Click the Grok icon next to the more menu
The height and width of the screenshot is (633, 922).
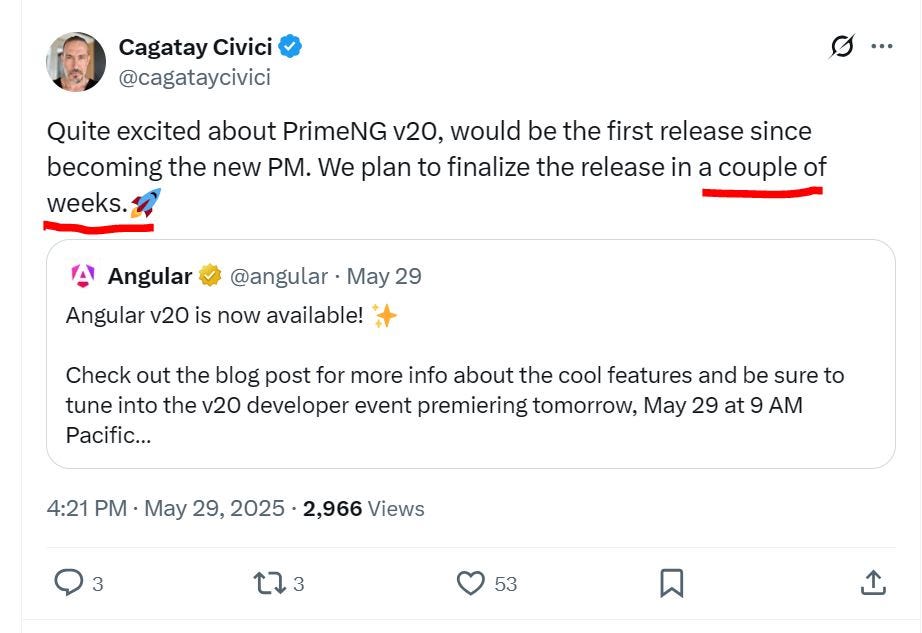[842, 46]
